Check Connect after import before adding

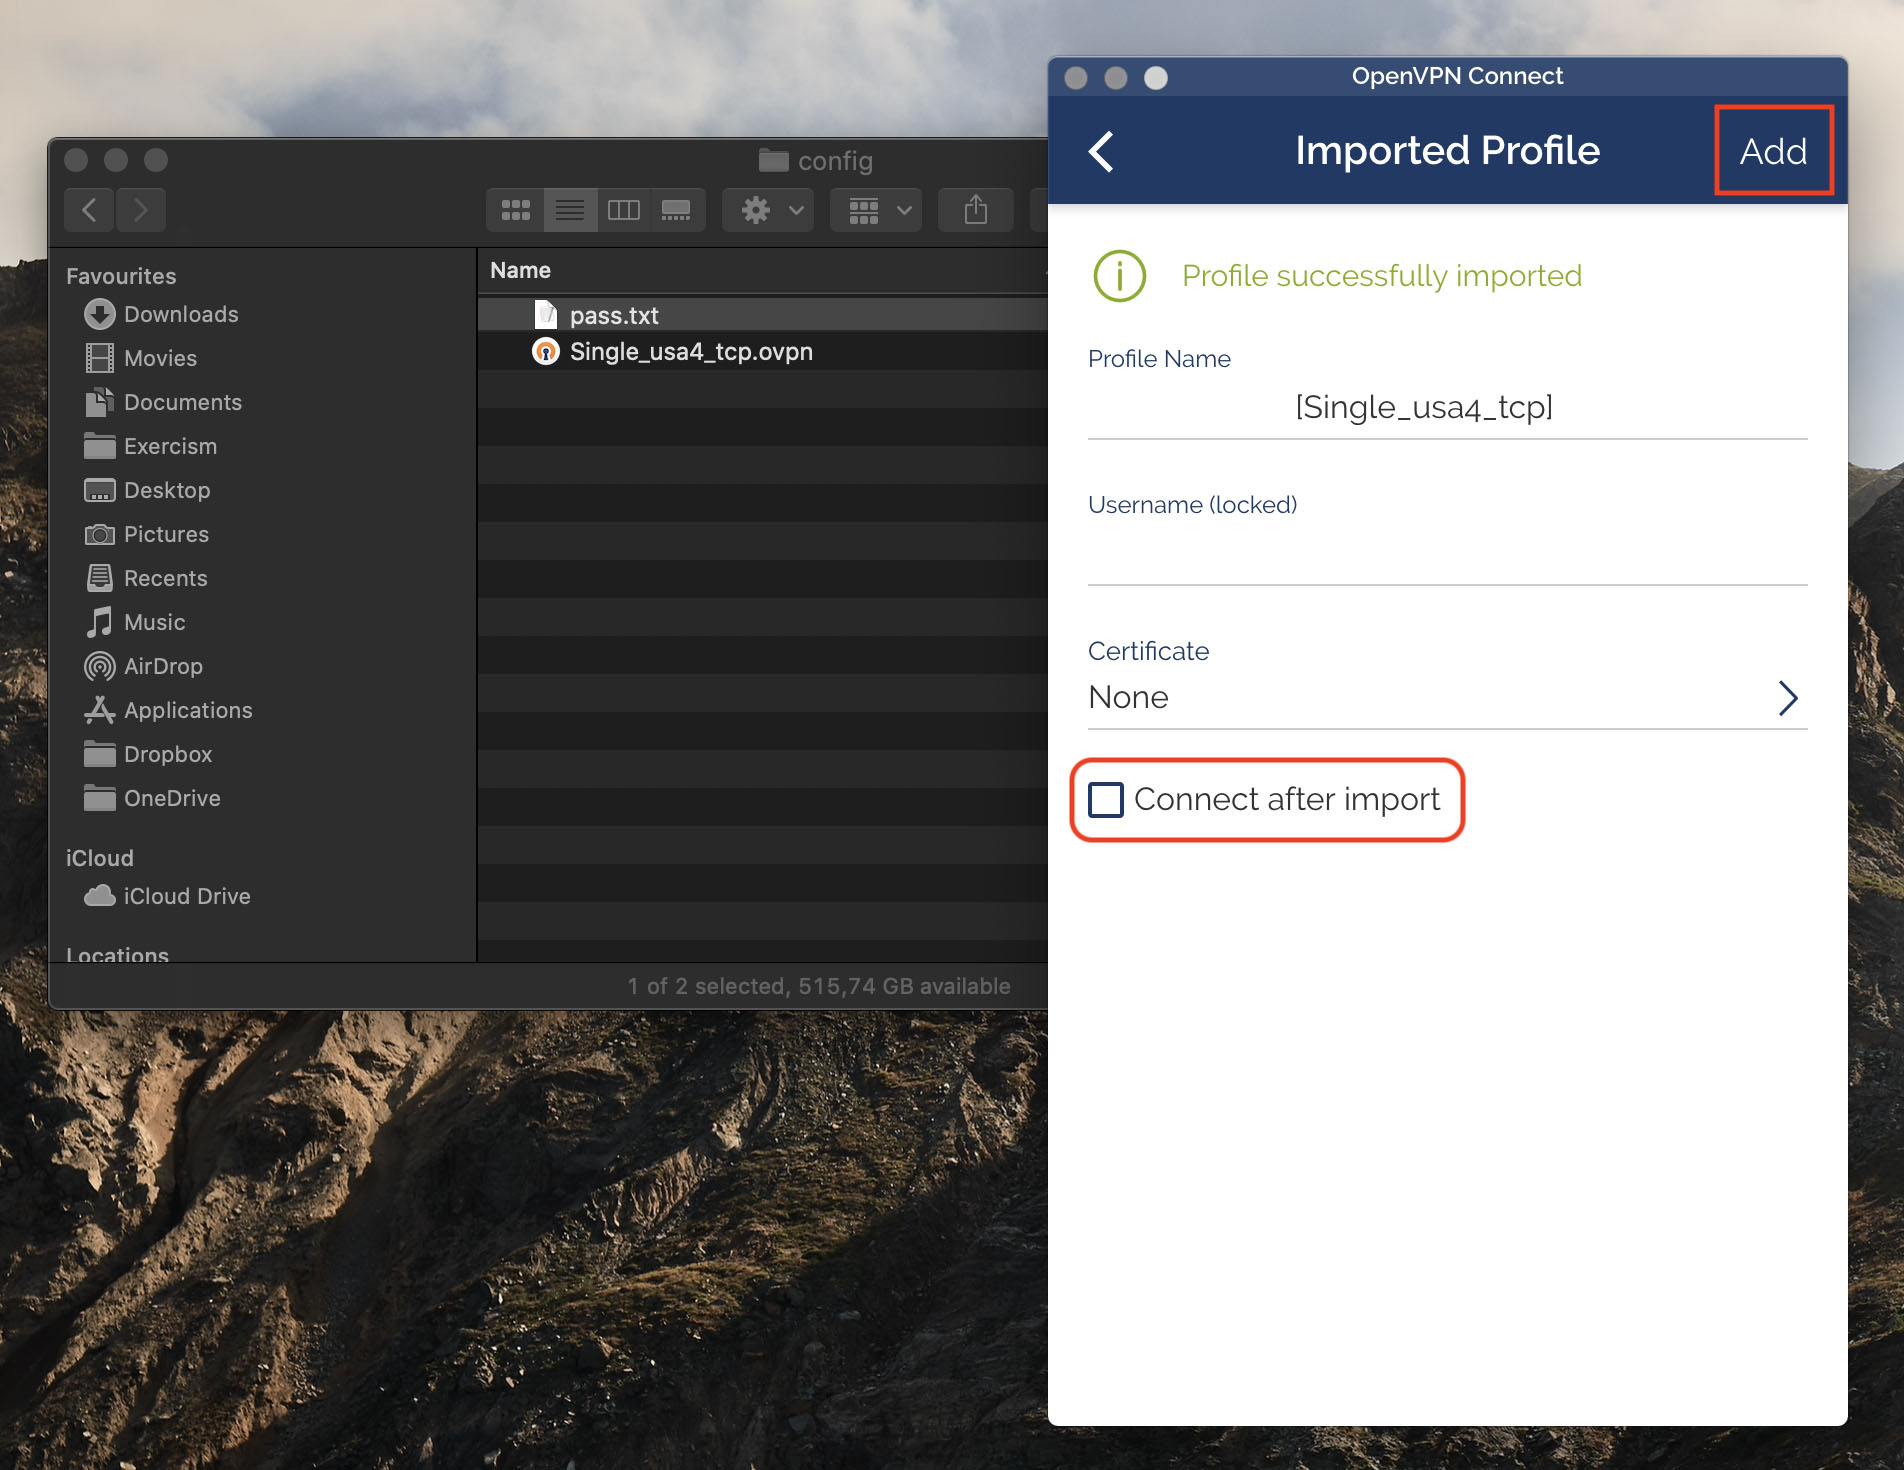(x=1105, y=799)
